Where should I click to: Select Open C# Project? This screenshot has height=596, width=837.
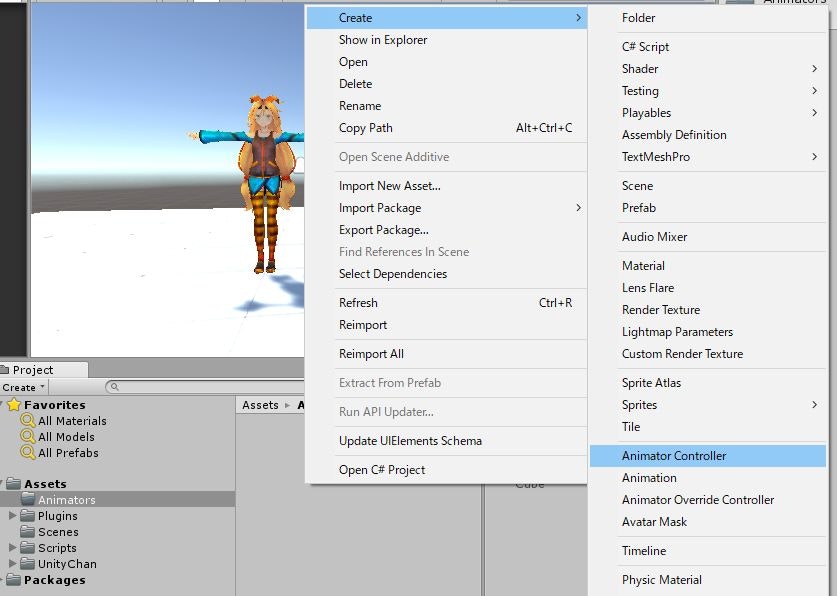coord(447,470)
